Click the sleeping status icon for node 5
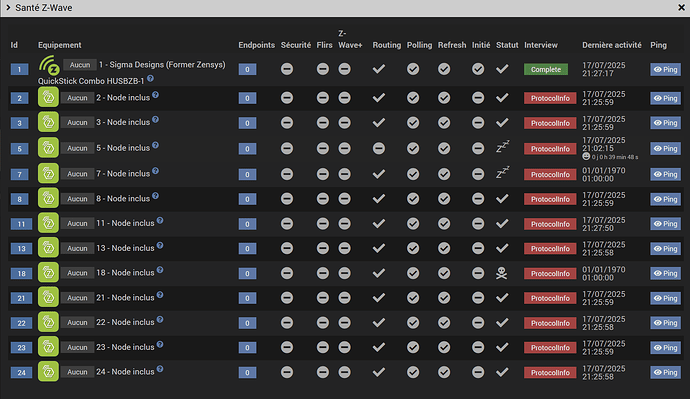The height and width of the screenshot is (399, 690). (503, 146)
